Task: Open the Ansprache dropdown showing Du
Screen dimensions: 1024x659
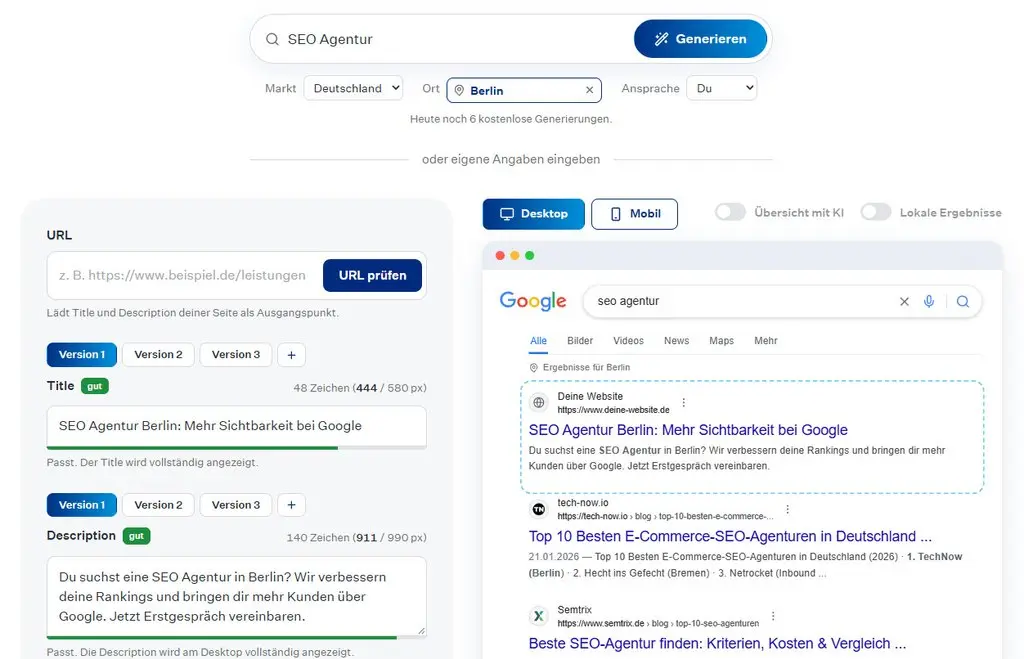Action: (x=722, y=88)
